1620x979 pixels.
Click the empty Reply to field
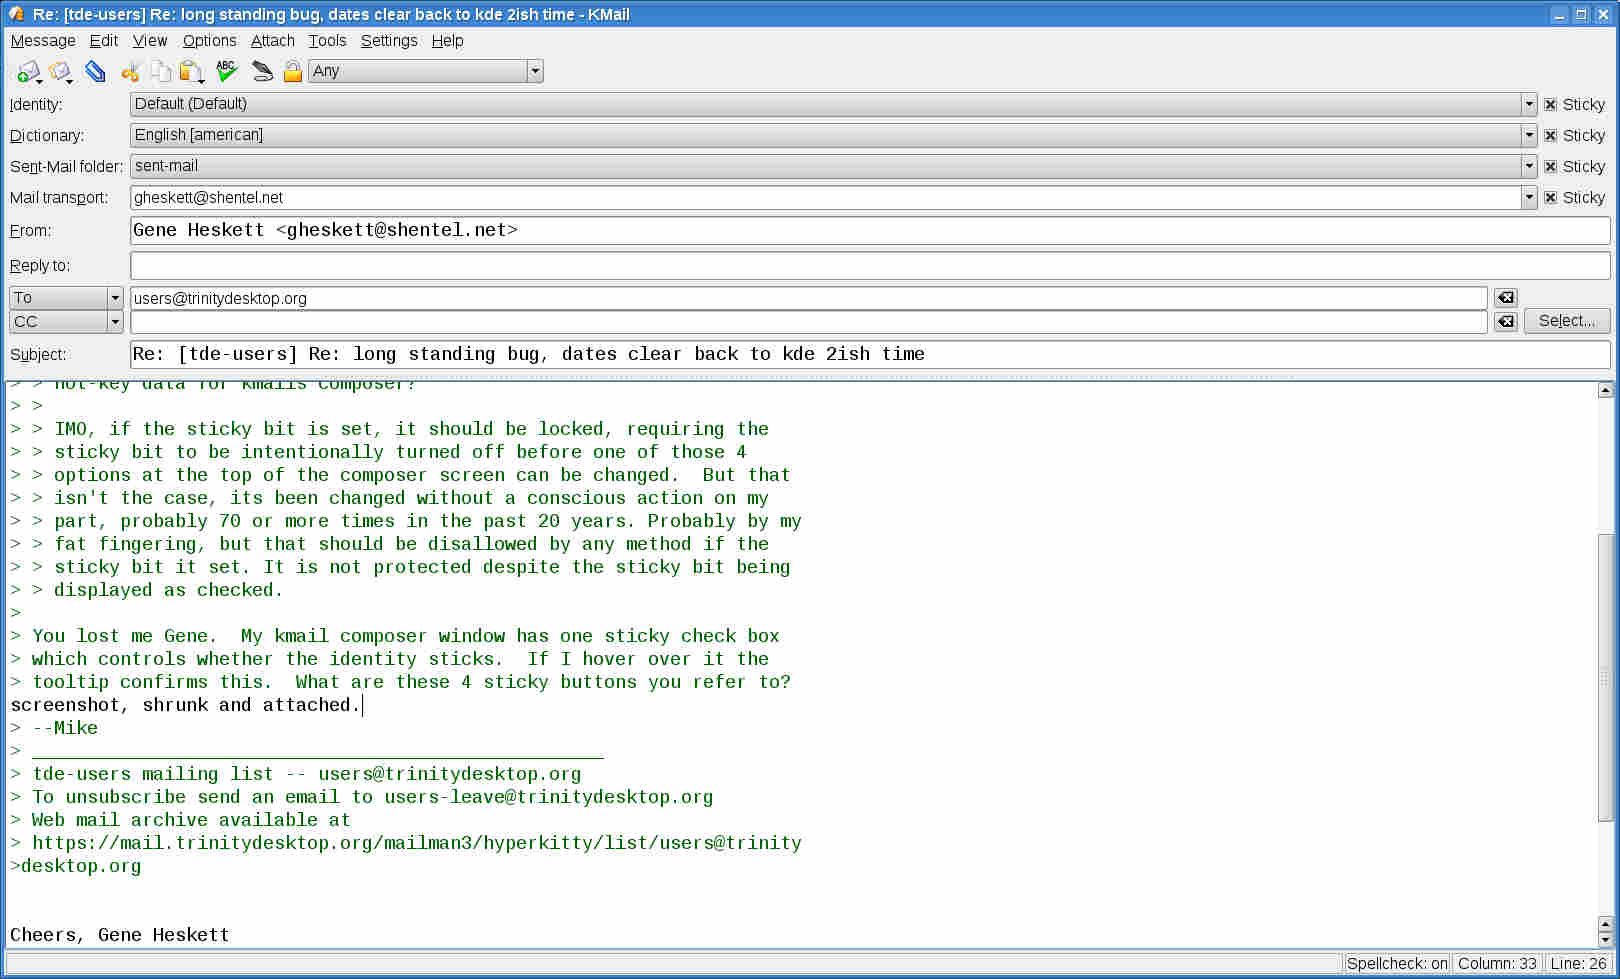[870, 265]
